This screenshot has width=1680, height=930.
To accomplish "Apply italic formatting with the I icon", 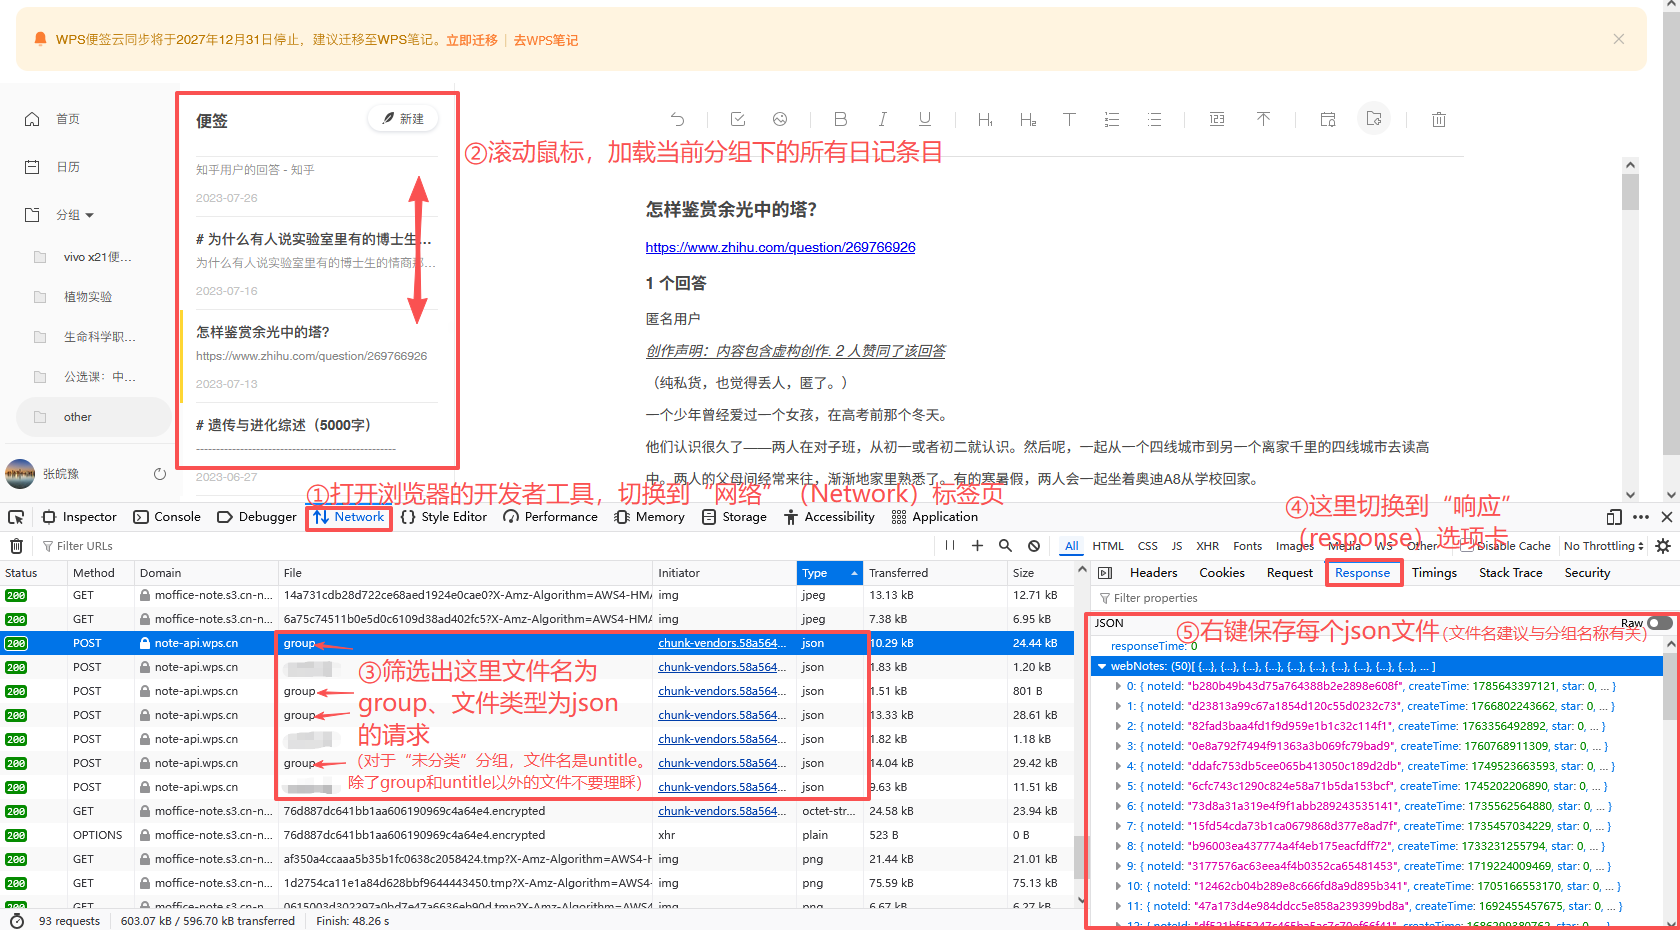I will click(x=882, y=119).
